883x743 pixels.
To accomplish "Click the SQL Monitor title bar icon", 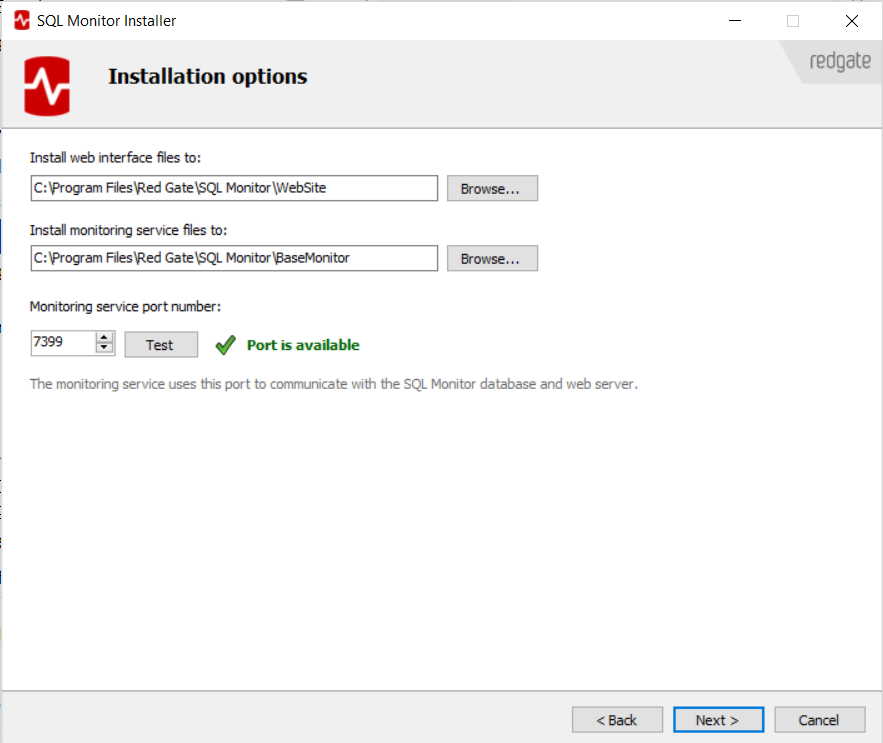I will (x=21, y=20).
